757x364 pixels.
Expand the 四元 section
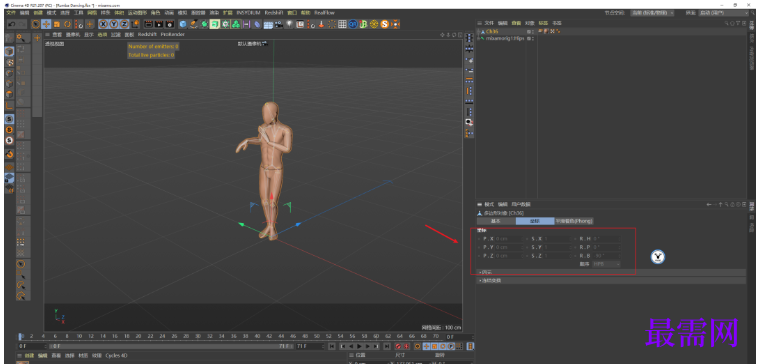611,272
